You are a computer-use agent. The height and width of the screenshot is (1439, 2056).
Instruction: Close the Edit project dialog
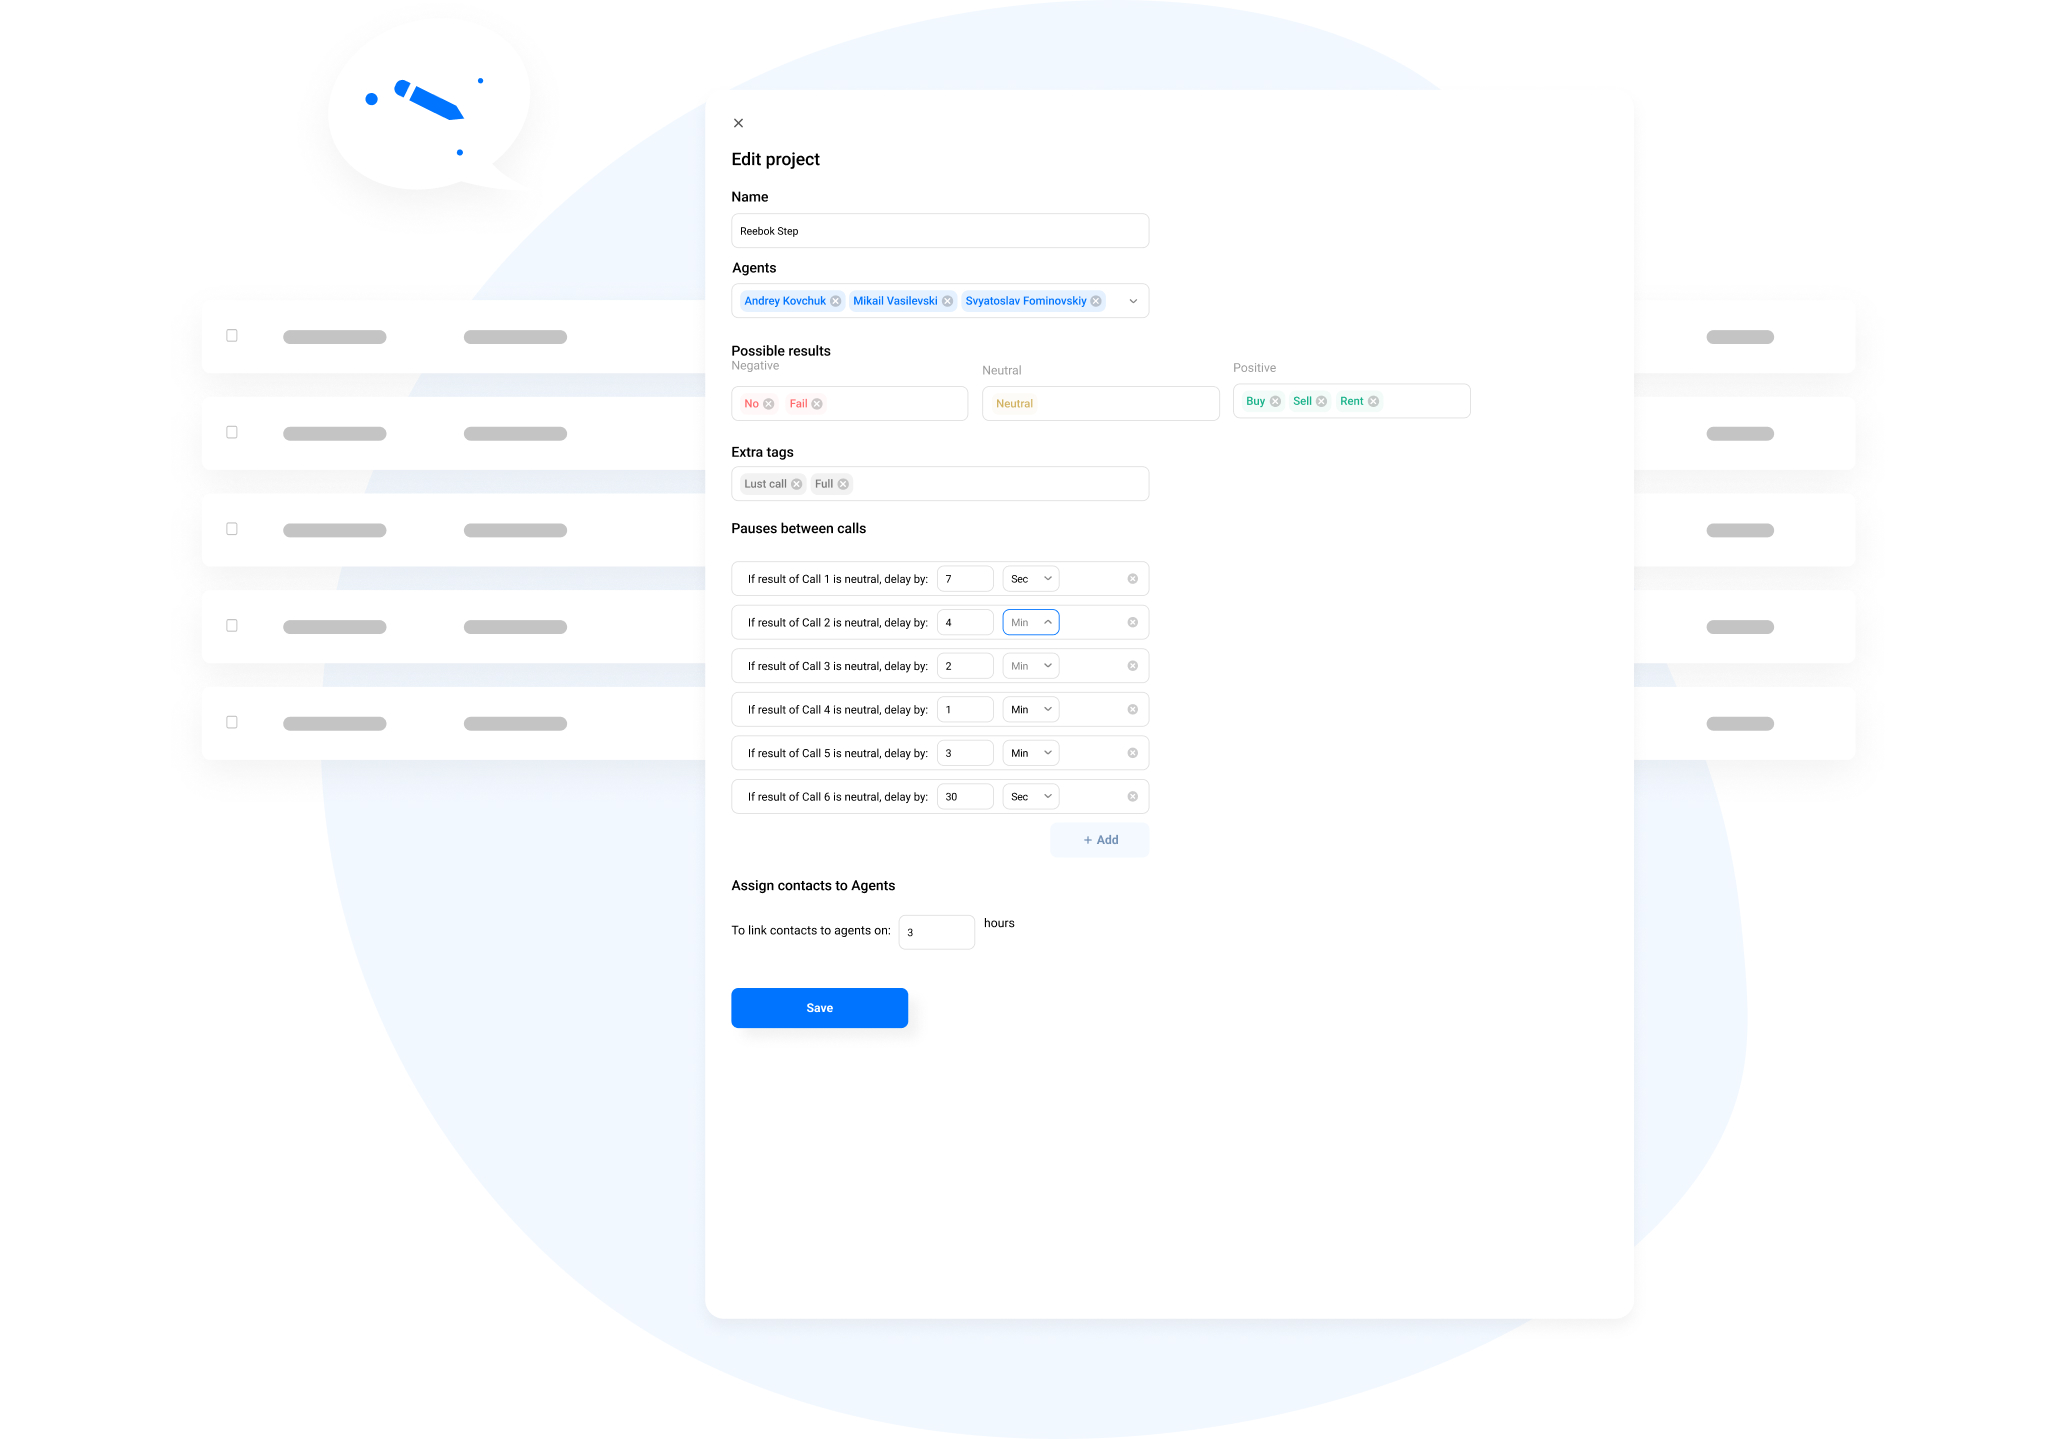(738, 123)
